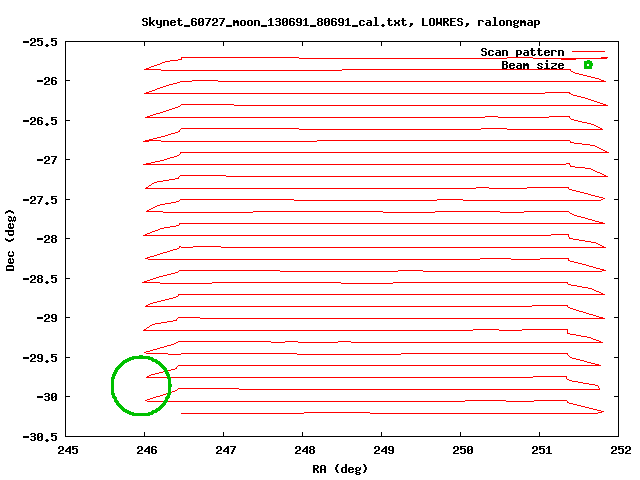This screenshot has width=640, height=480.
Task: Click the 251 tick label on RA axis
Action: click(541, 450)
